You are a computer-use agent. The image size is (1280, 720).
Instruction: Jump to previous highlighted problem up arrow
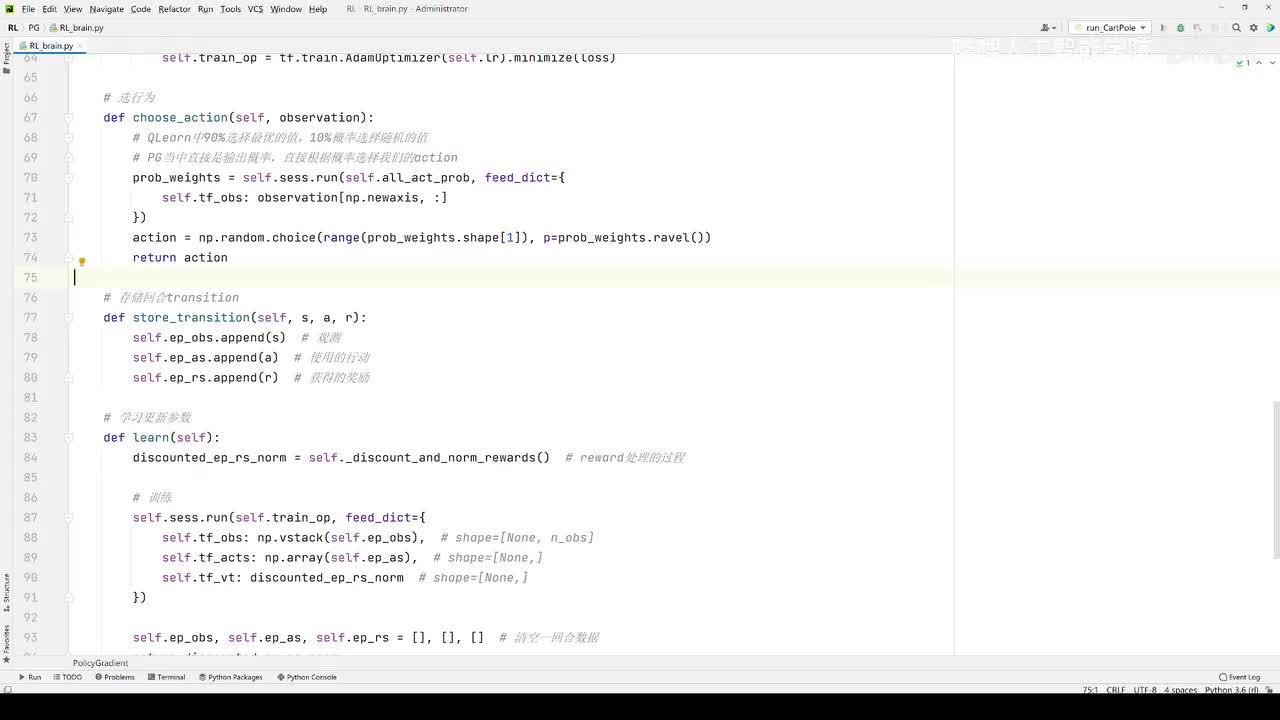coord(1257,62)
